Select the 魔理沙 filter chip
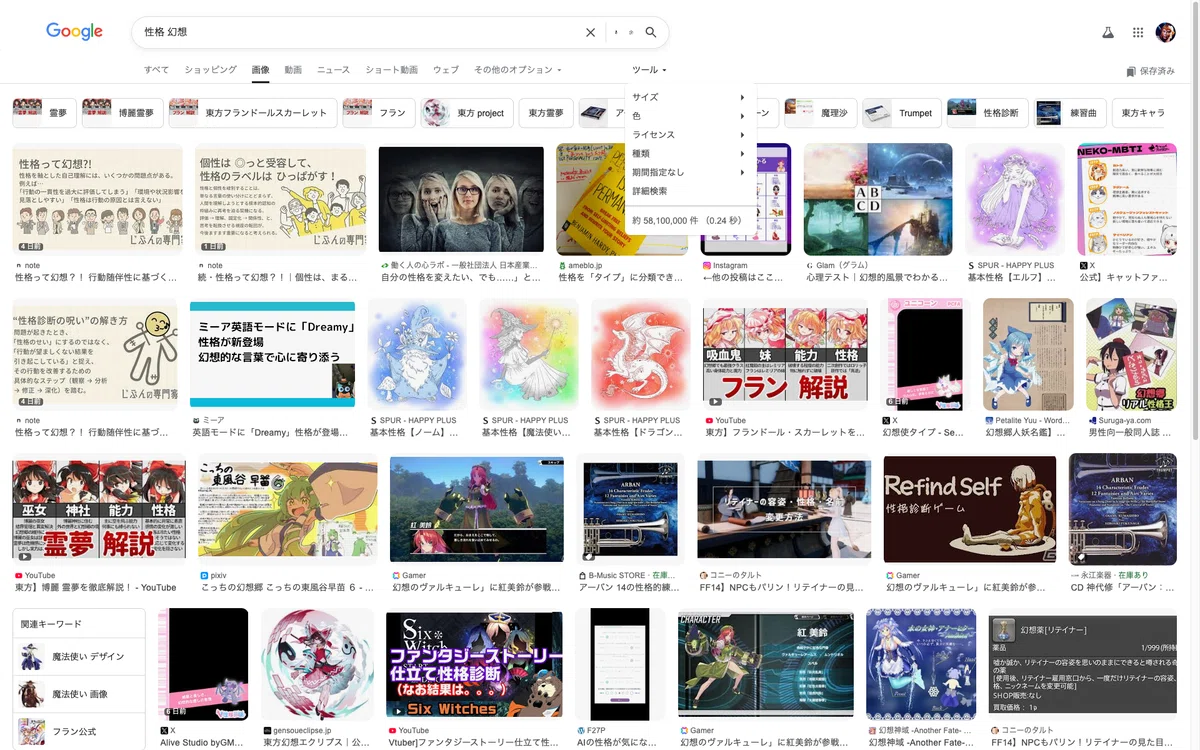The width and height of the screenshot is (1200, 750). click(820, 113)
